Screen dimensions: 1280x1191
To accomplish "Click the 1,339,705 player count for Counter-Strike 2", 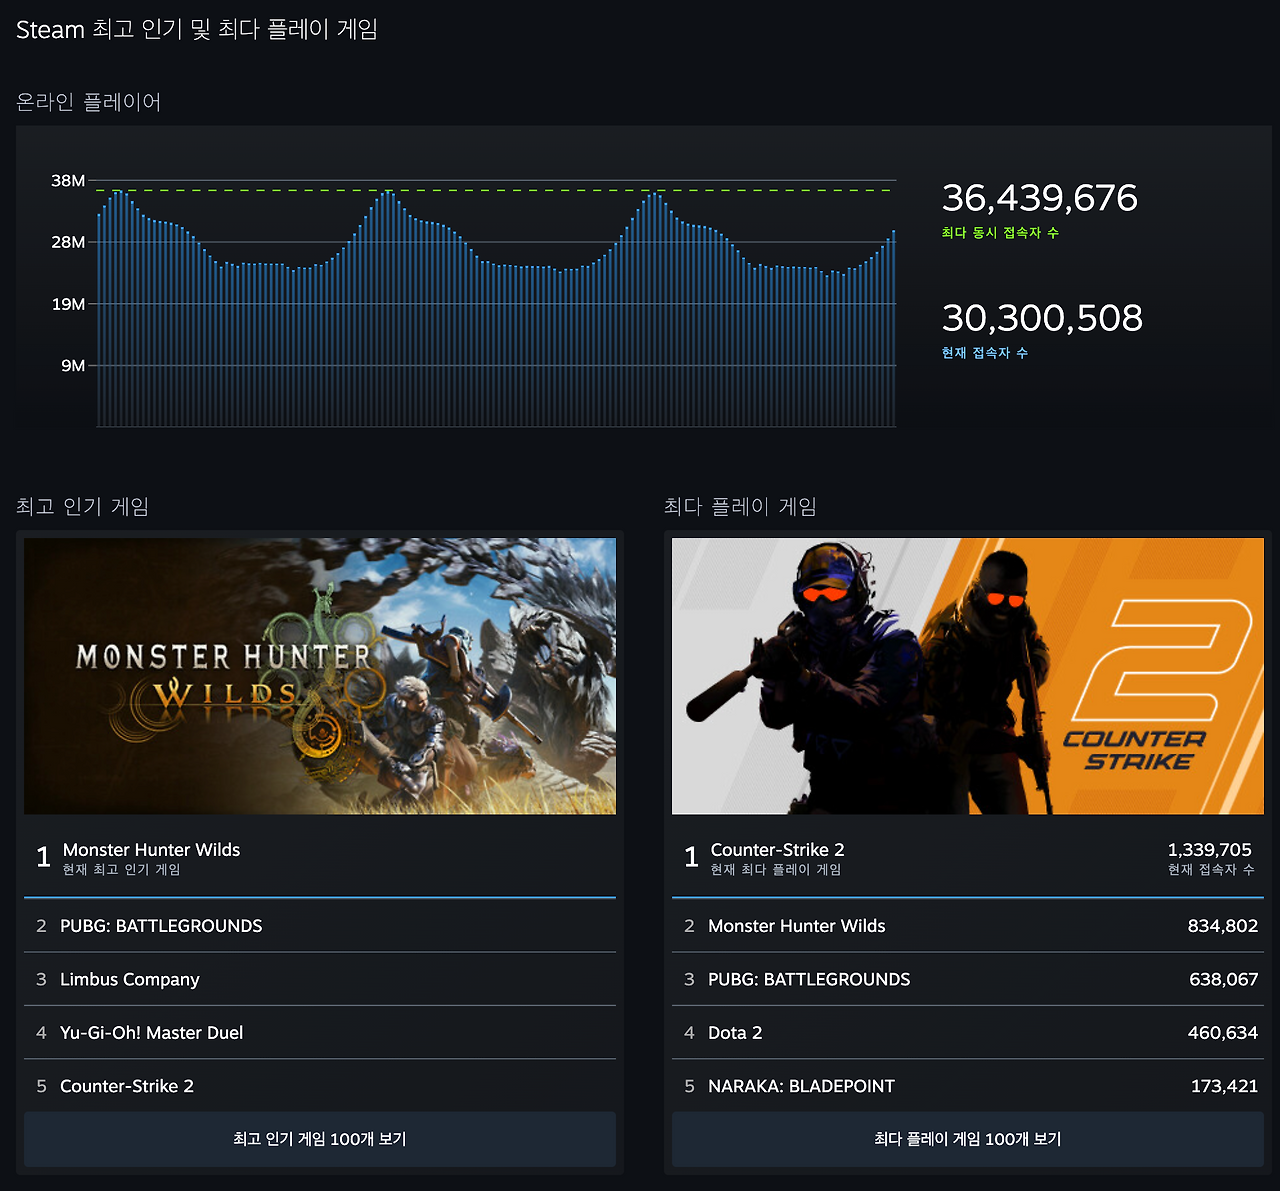I will (1210, 849).
